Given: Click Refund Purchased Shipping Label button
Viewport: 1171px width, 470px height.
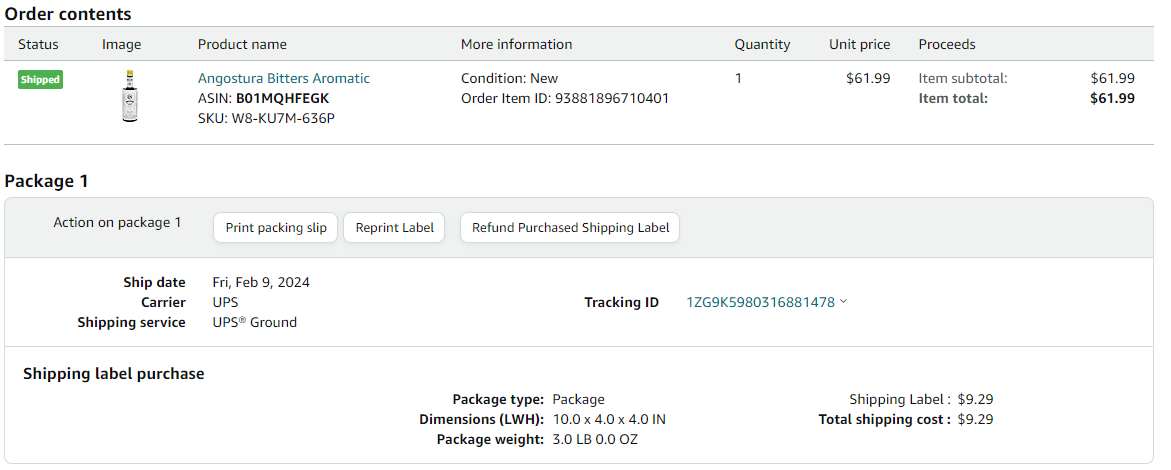Looking at the screenshot, I should (x=571, y=228).
